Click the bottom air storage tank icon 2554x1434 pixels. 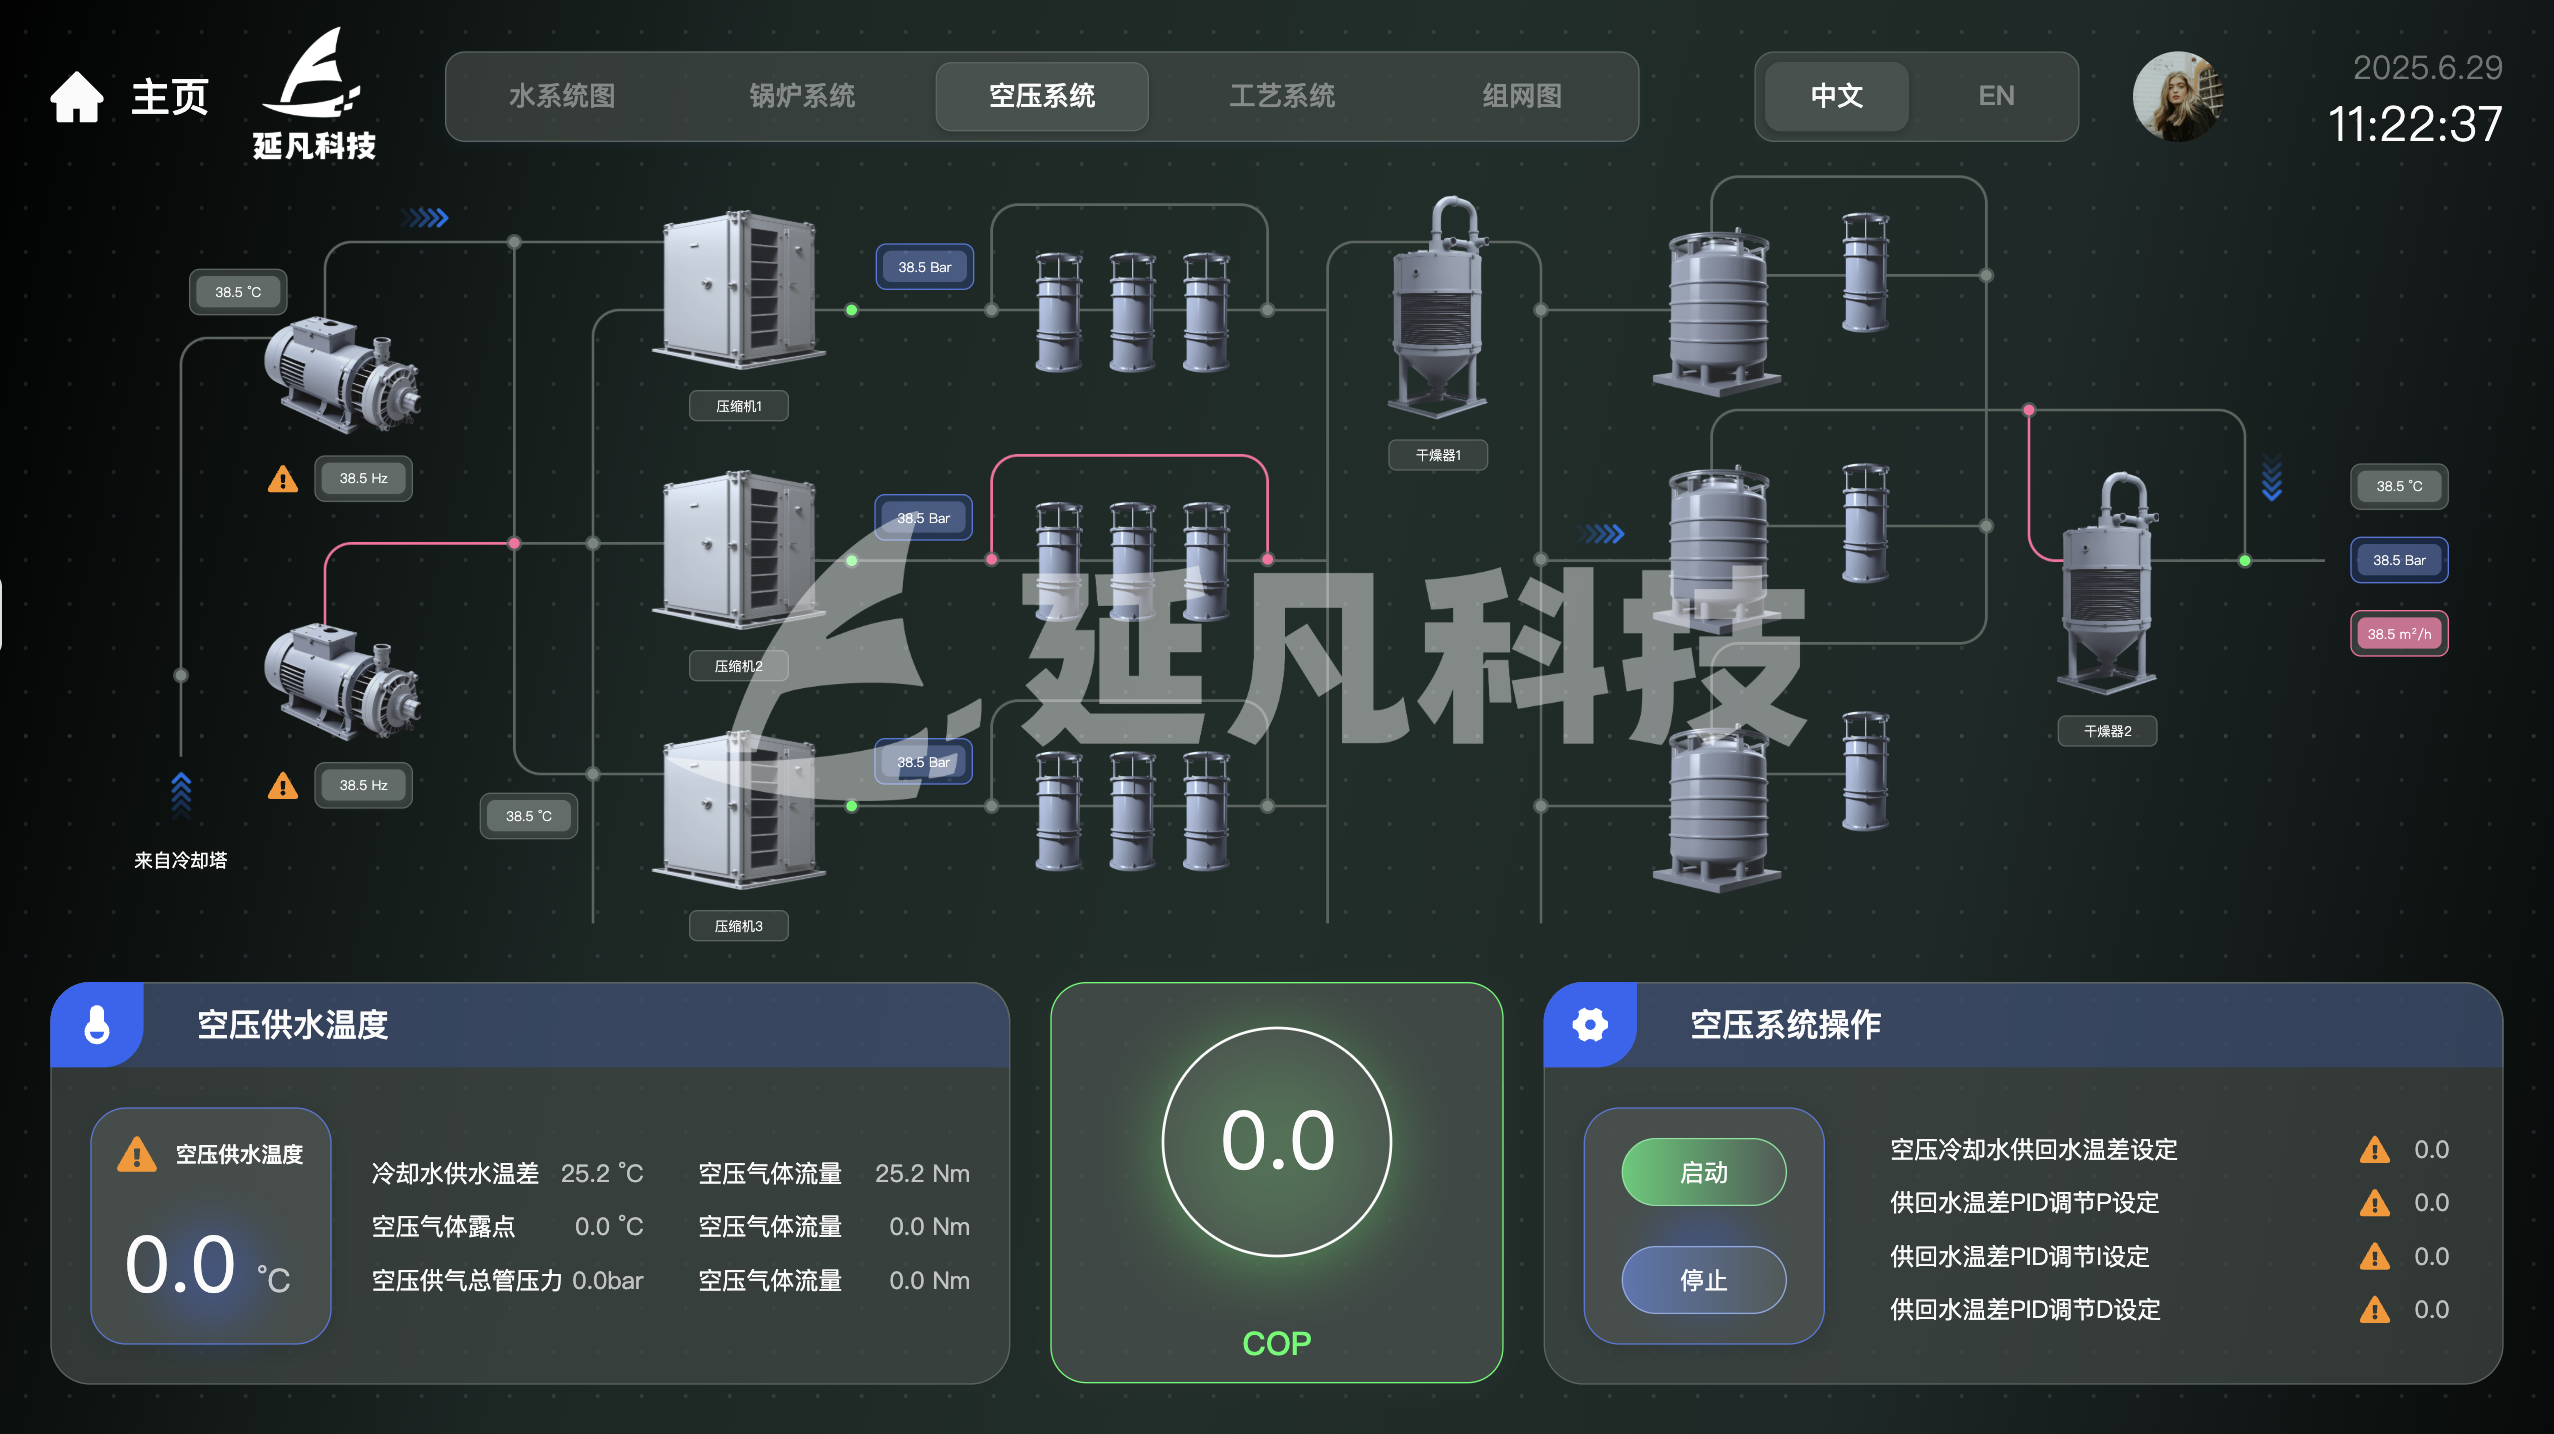coord(1717,809)
